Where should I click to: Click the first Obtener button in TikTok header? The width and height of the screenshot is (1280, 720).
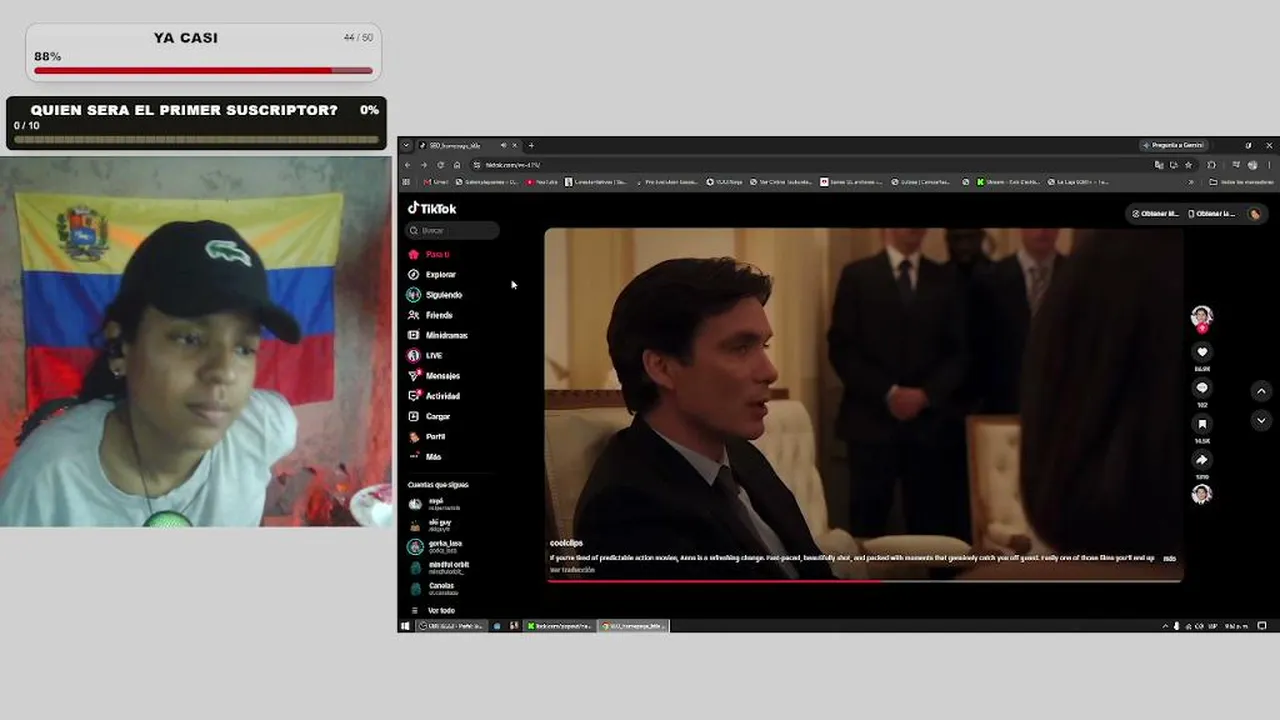coord(1156,214)
